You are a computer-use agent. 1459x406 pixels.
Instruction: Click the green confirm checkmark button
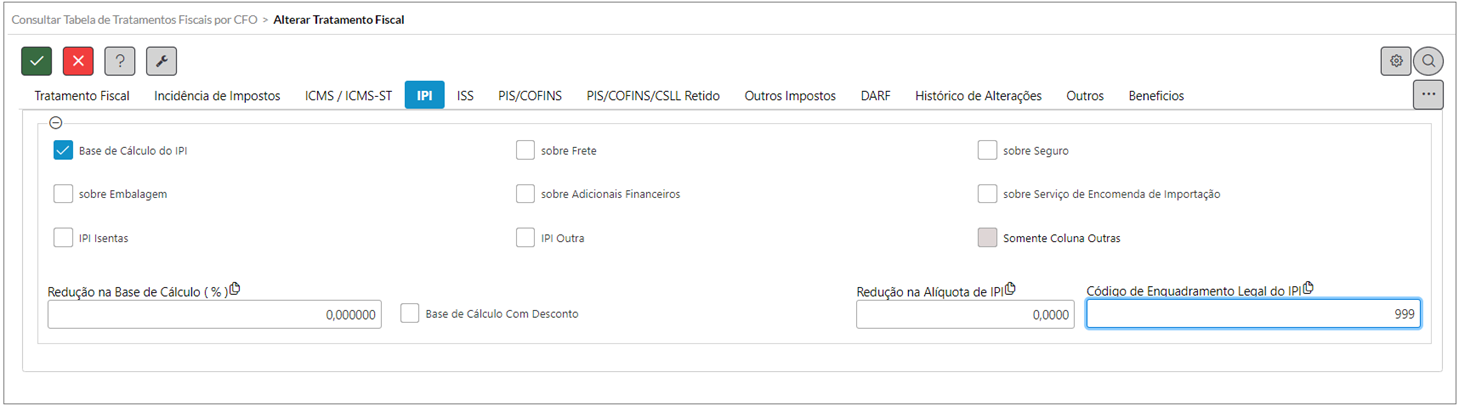tap(37, 61)
